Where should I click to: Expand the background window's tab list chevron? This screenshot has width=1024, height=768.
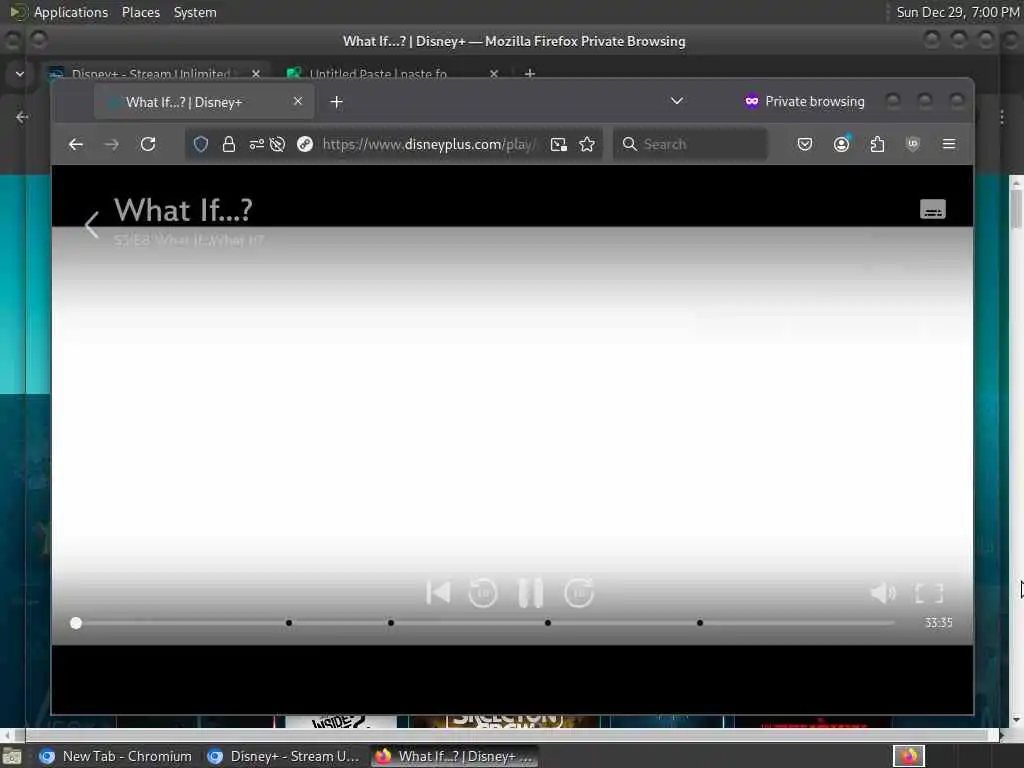click(x=20, y=74)
